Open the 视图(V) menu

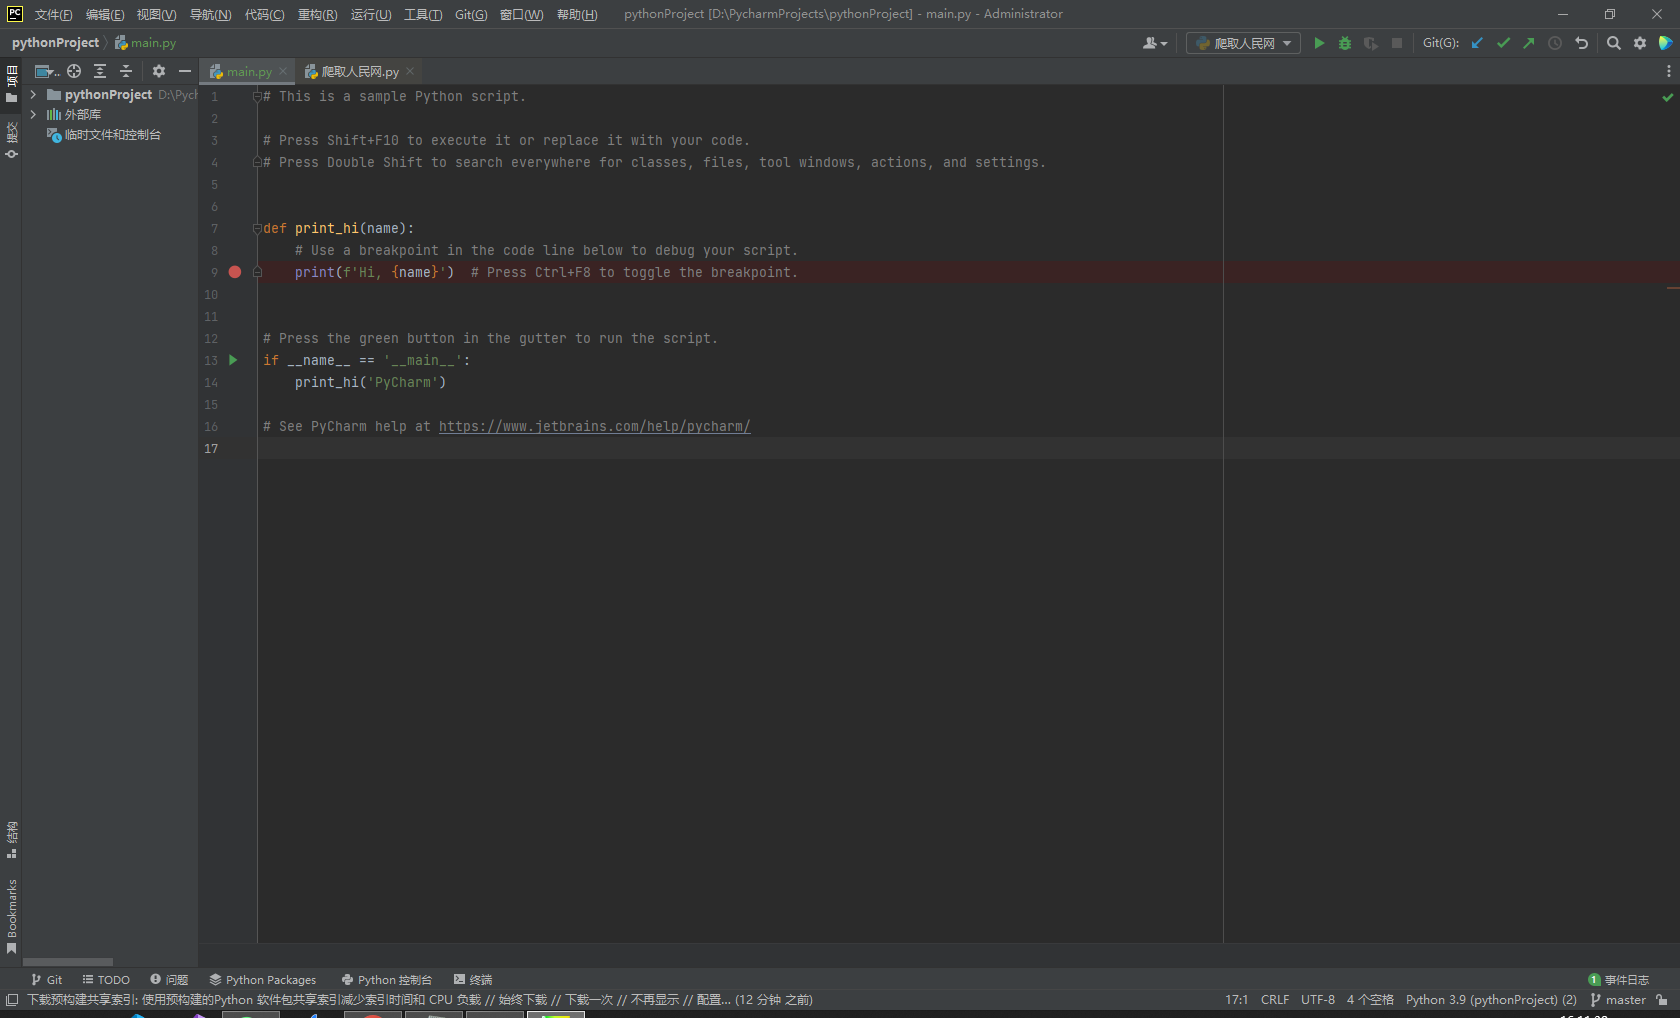point(156,14)
